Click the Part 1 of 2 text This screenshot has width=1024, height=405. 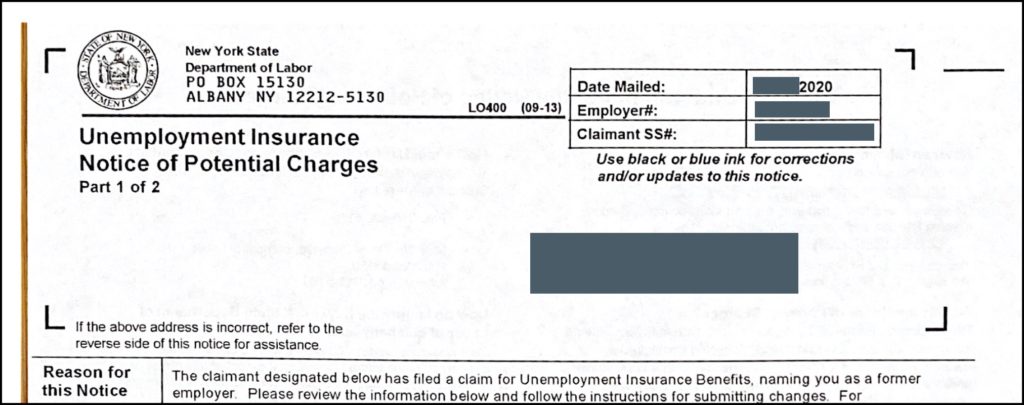point(119,186)
